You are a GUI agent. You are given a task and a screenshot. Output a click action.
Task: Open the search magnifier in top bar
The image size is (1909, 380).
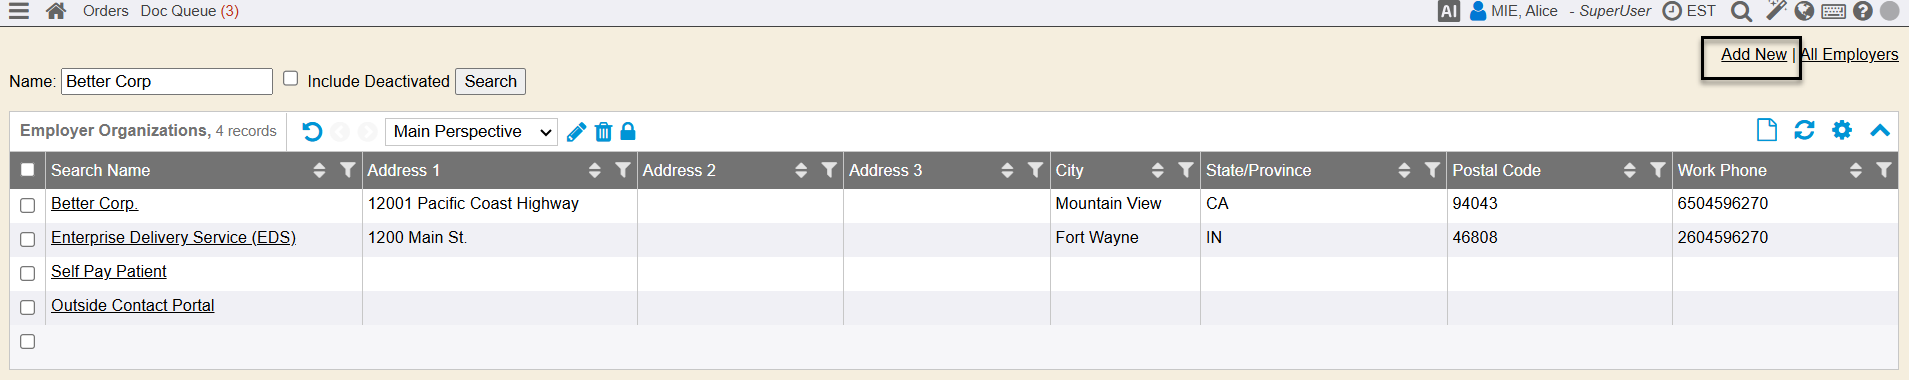click(x=1741, y=11)
